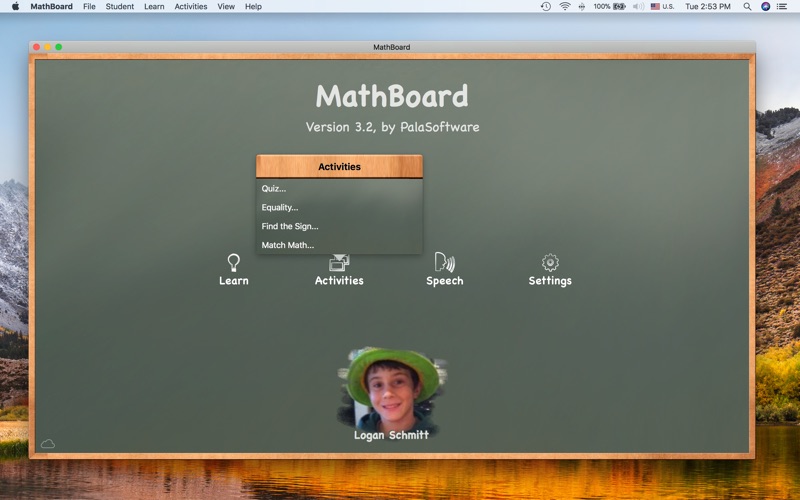Click the cloud sync icon
This screenshot has width=800, height=500.
(48, 443)
